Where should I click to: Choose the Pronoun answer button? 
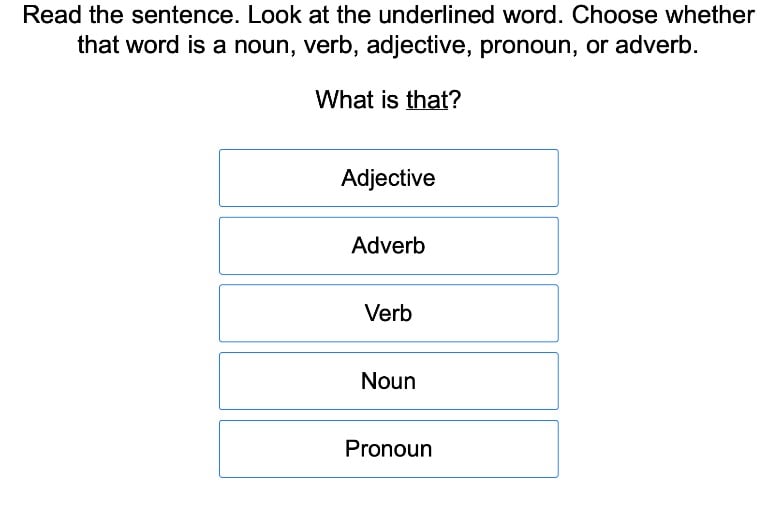coord(388,449)
